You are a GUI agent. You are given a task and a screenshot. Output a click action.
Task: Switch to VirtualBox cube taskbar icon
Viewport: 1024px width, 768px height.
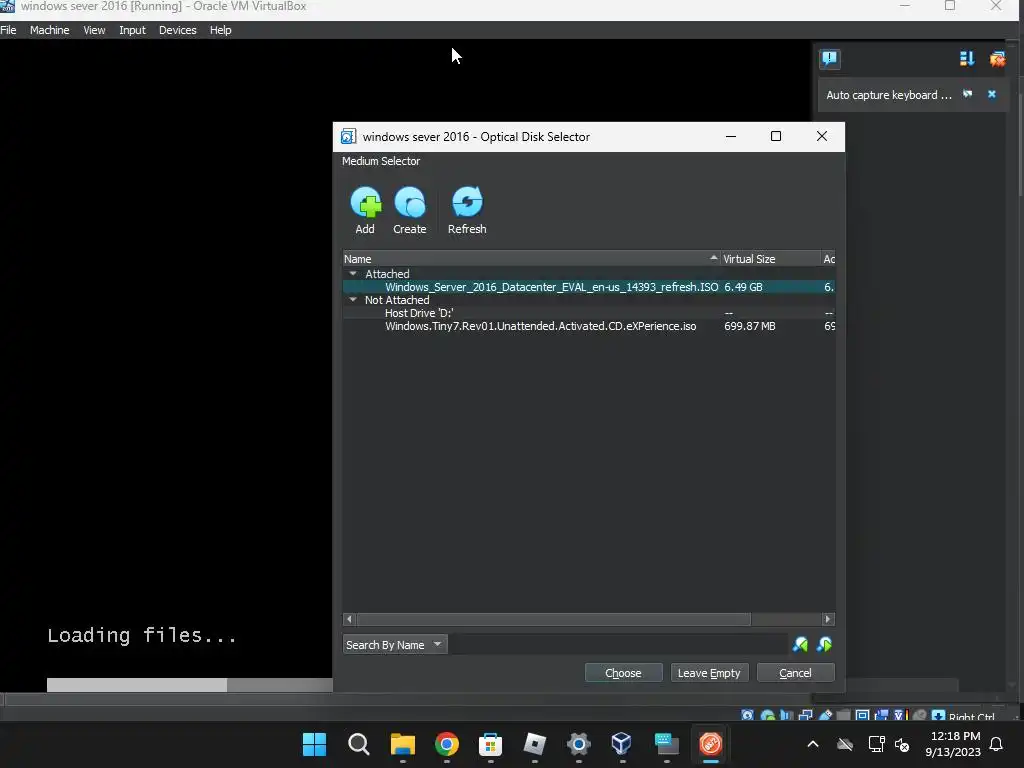[622, 744]
